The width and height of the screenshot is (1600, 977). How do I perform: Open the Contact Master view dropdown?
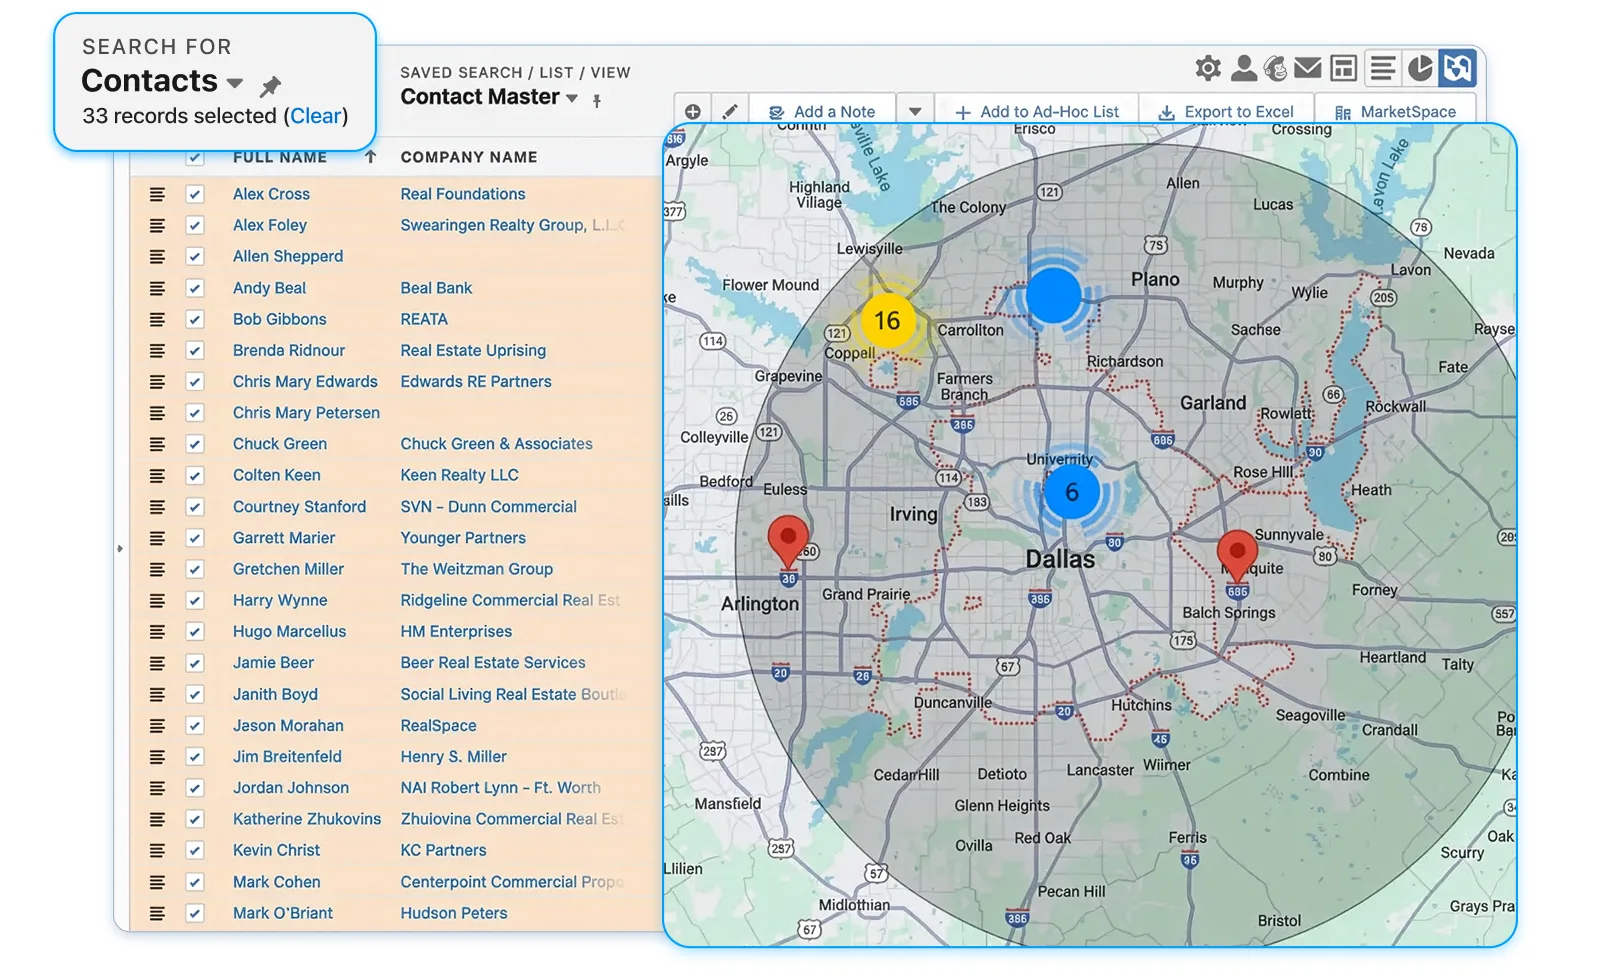pos(571,98)
